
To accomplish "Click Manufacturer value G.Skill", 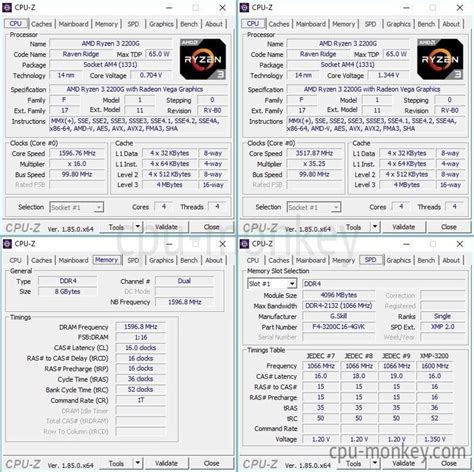I will (x=339, y=316).
